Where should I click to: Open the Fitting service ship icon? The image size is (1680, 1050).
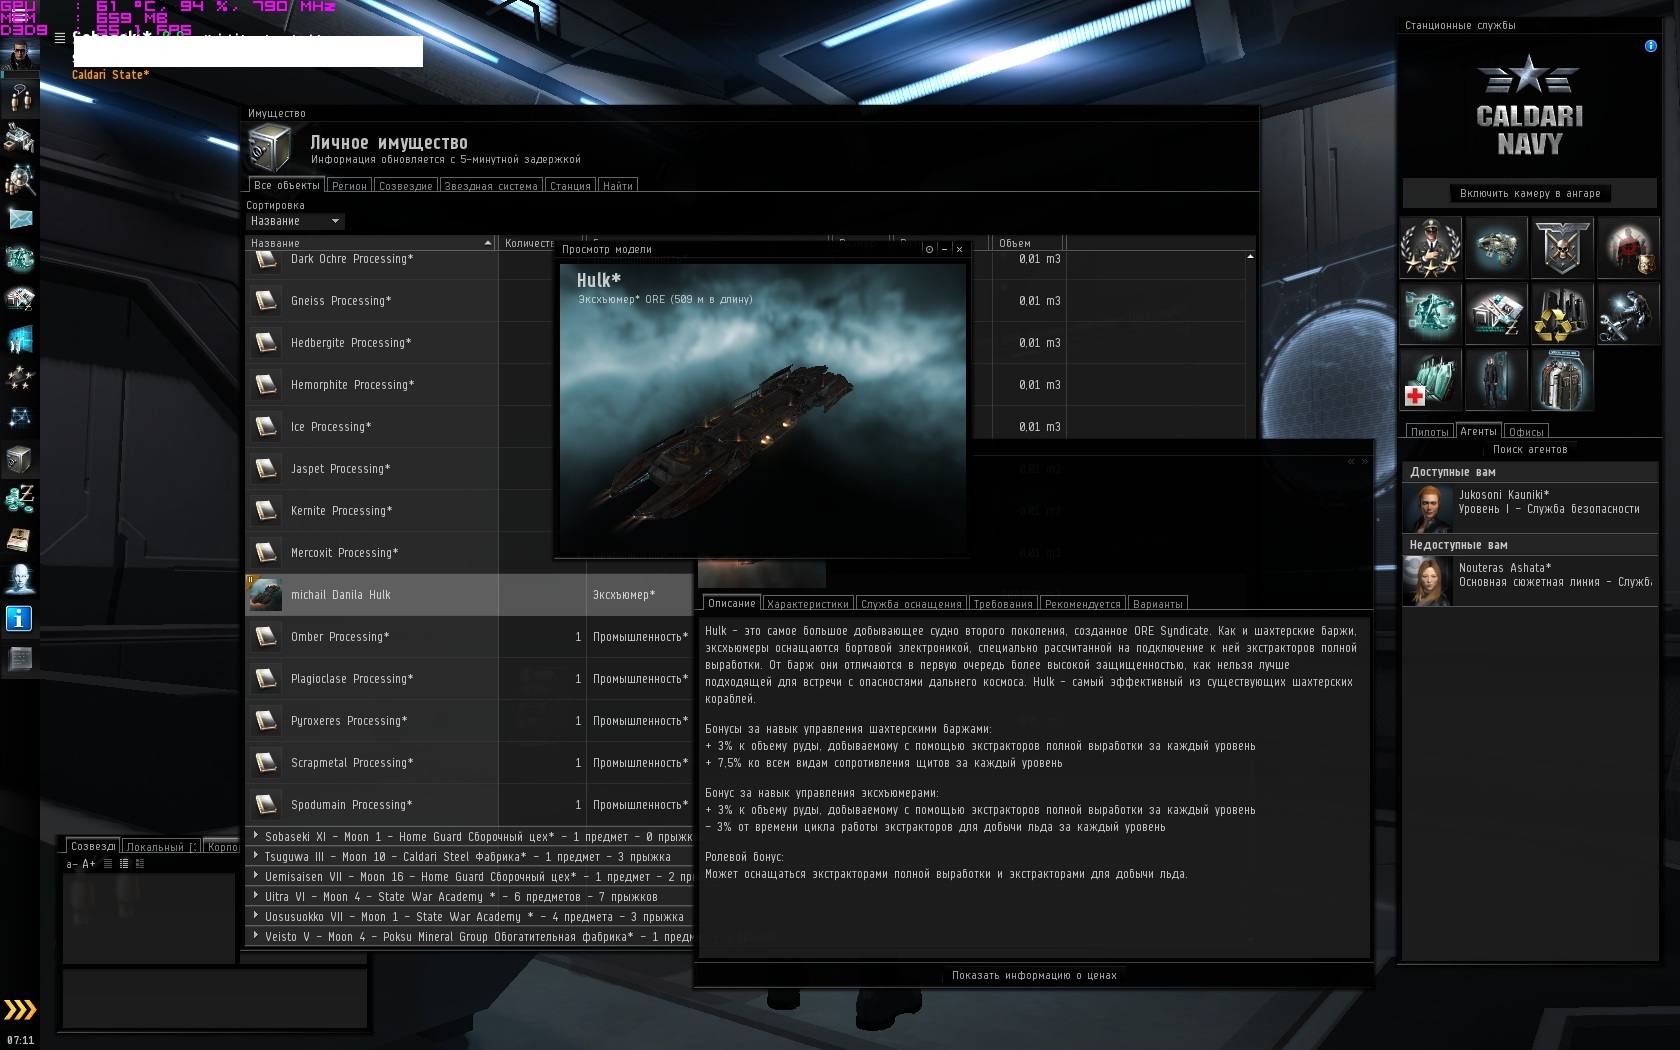pyautogui.click(x=1495, y=247)
